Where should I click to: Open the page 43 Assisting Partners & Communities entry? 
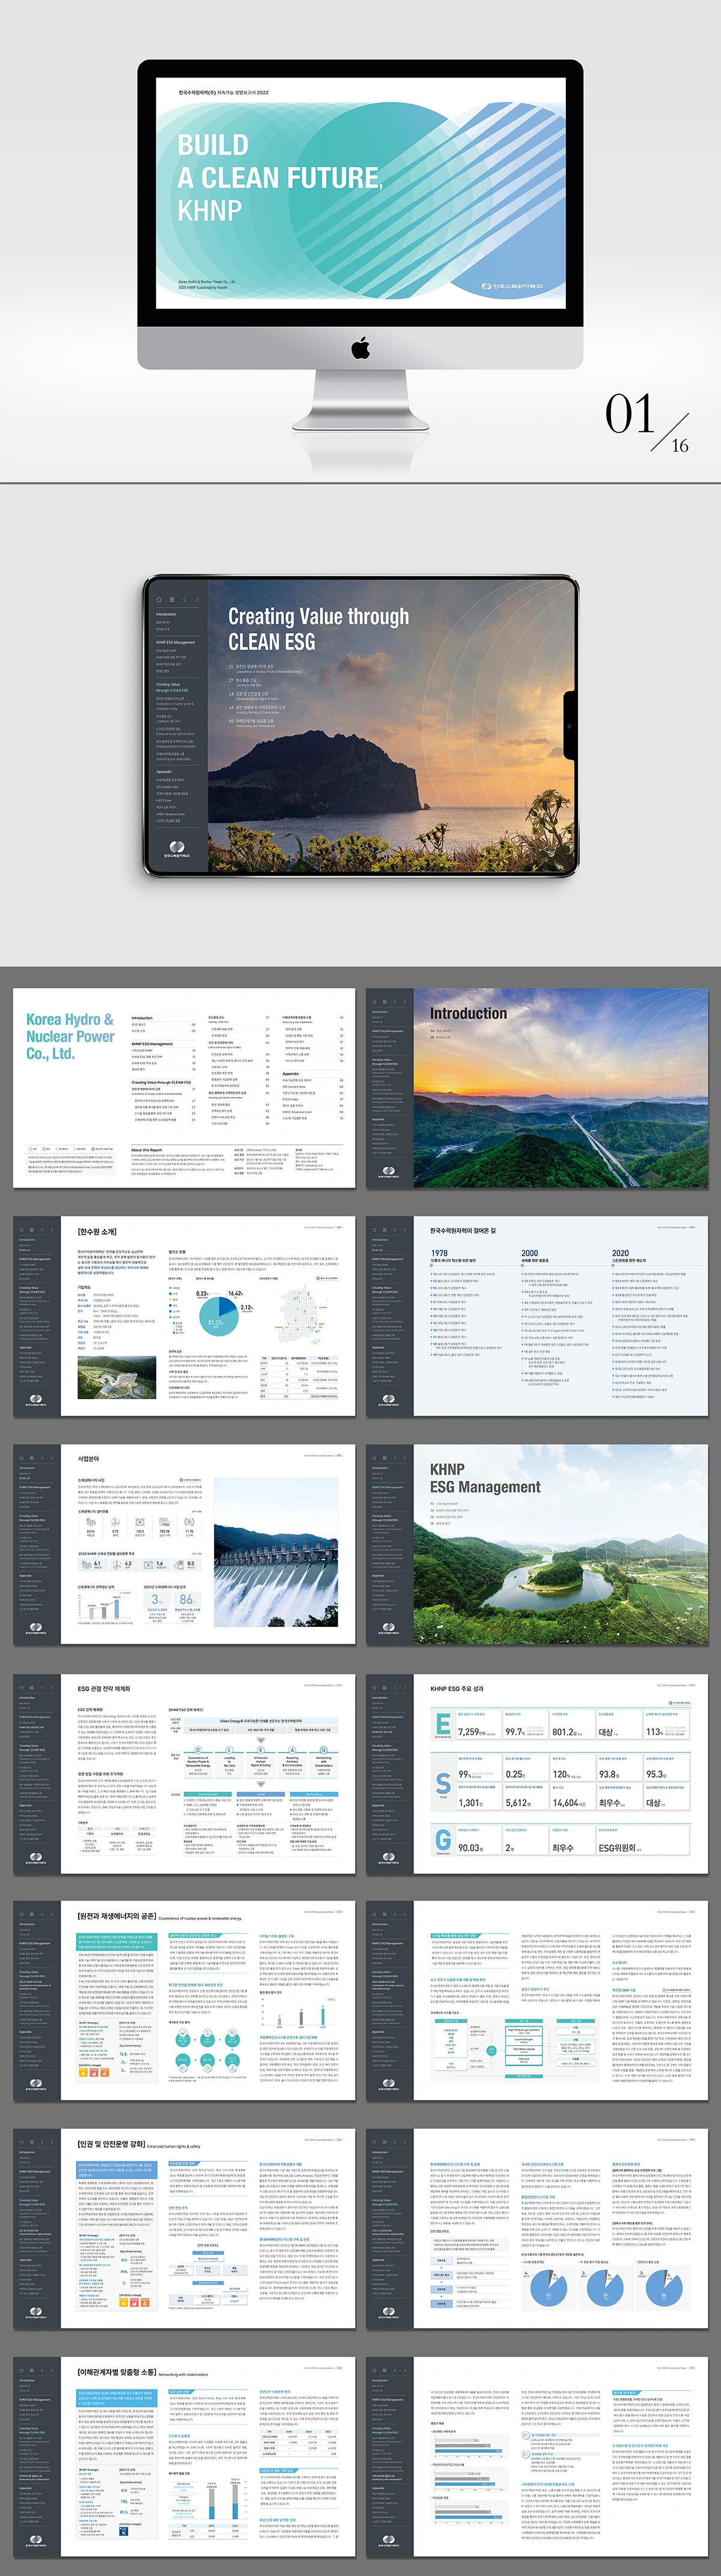pyautogui.click(x=258, y=709)
